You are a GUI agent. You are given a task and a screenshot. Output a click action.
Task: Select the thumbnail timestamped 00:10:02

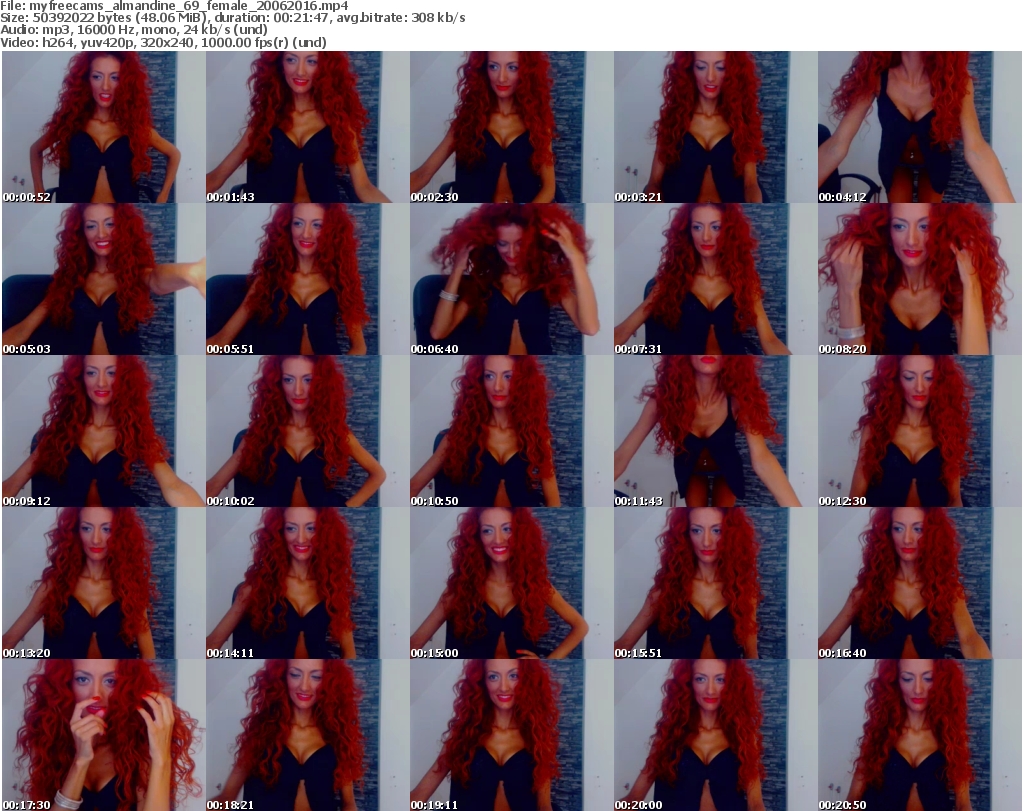pyautogui.click(x=308, y=432)
